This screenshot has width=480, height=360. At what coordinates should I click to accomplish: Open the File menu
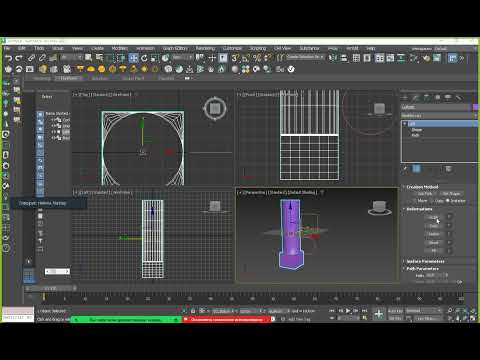coord(7,49)
